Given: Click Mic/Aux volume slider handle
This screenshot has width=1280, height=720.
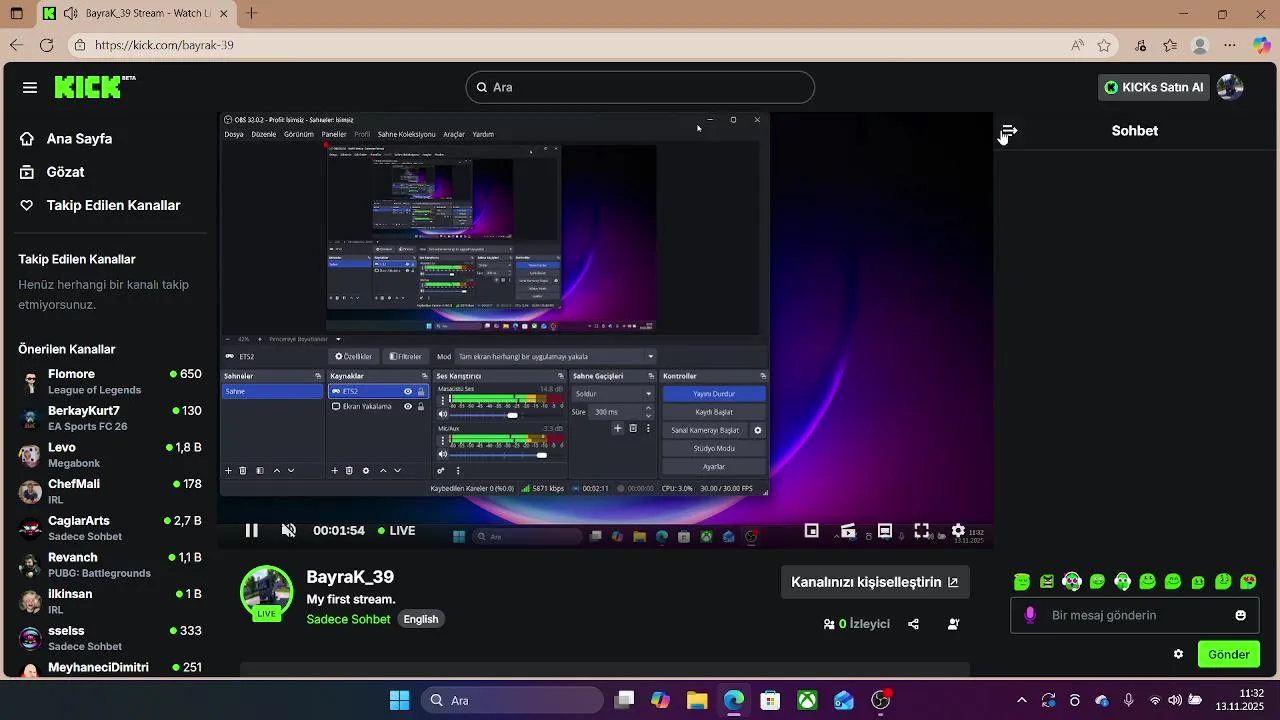Looking at the screenshot, I should coord(542,454).
